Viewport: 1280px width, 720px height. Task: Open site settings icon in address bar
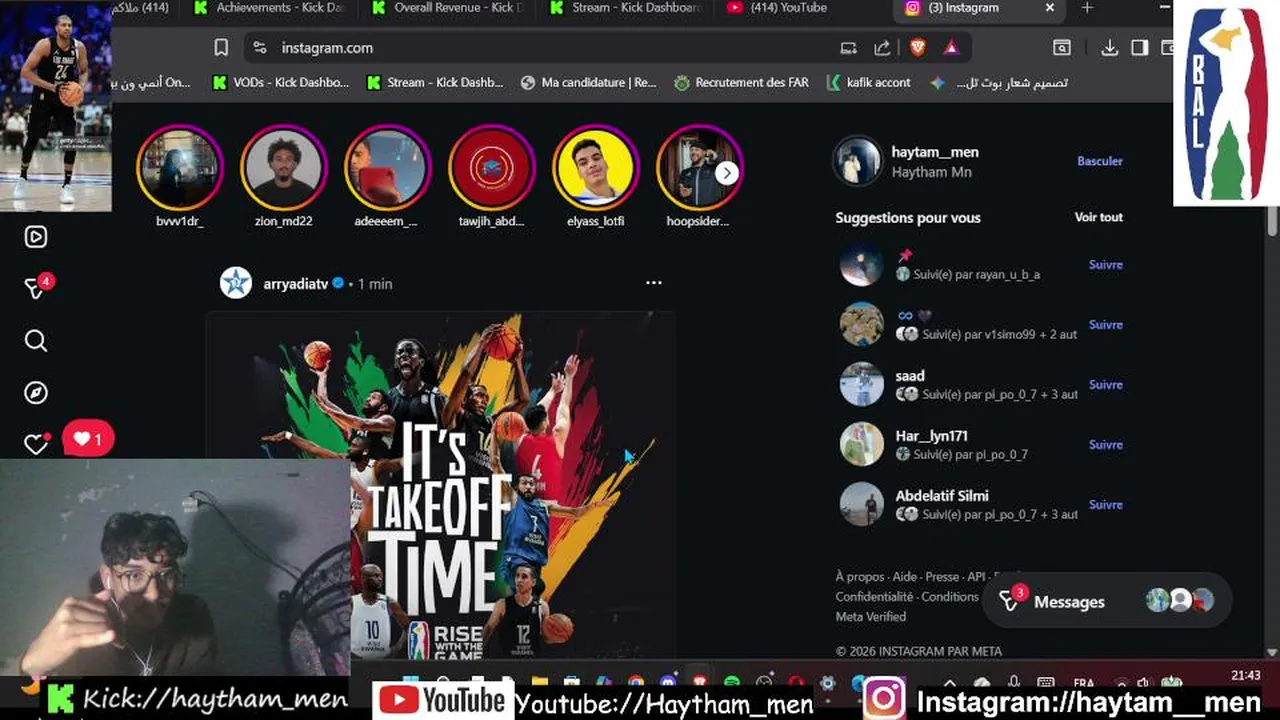point(260,48)
